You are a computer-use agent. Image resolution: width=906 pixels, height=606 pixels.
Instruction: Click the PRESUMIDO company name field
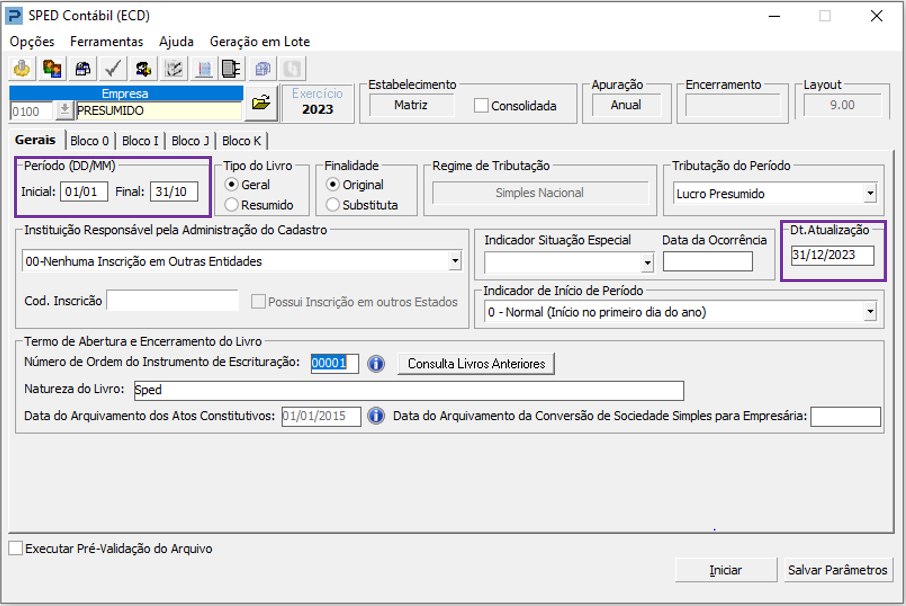158,110
